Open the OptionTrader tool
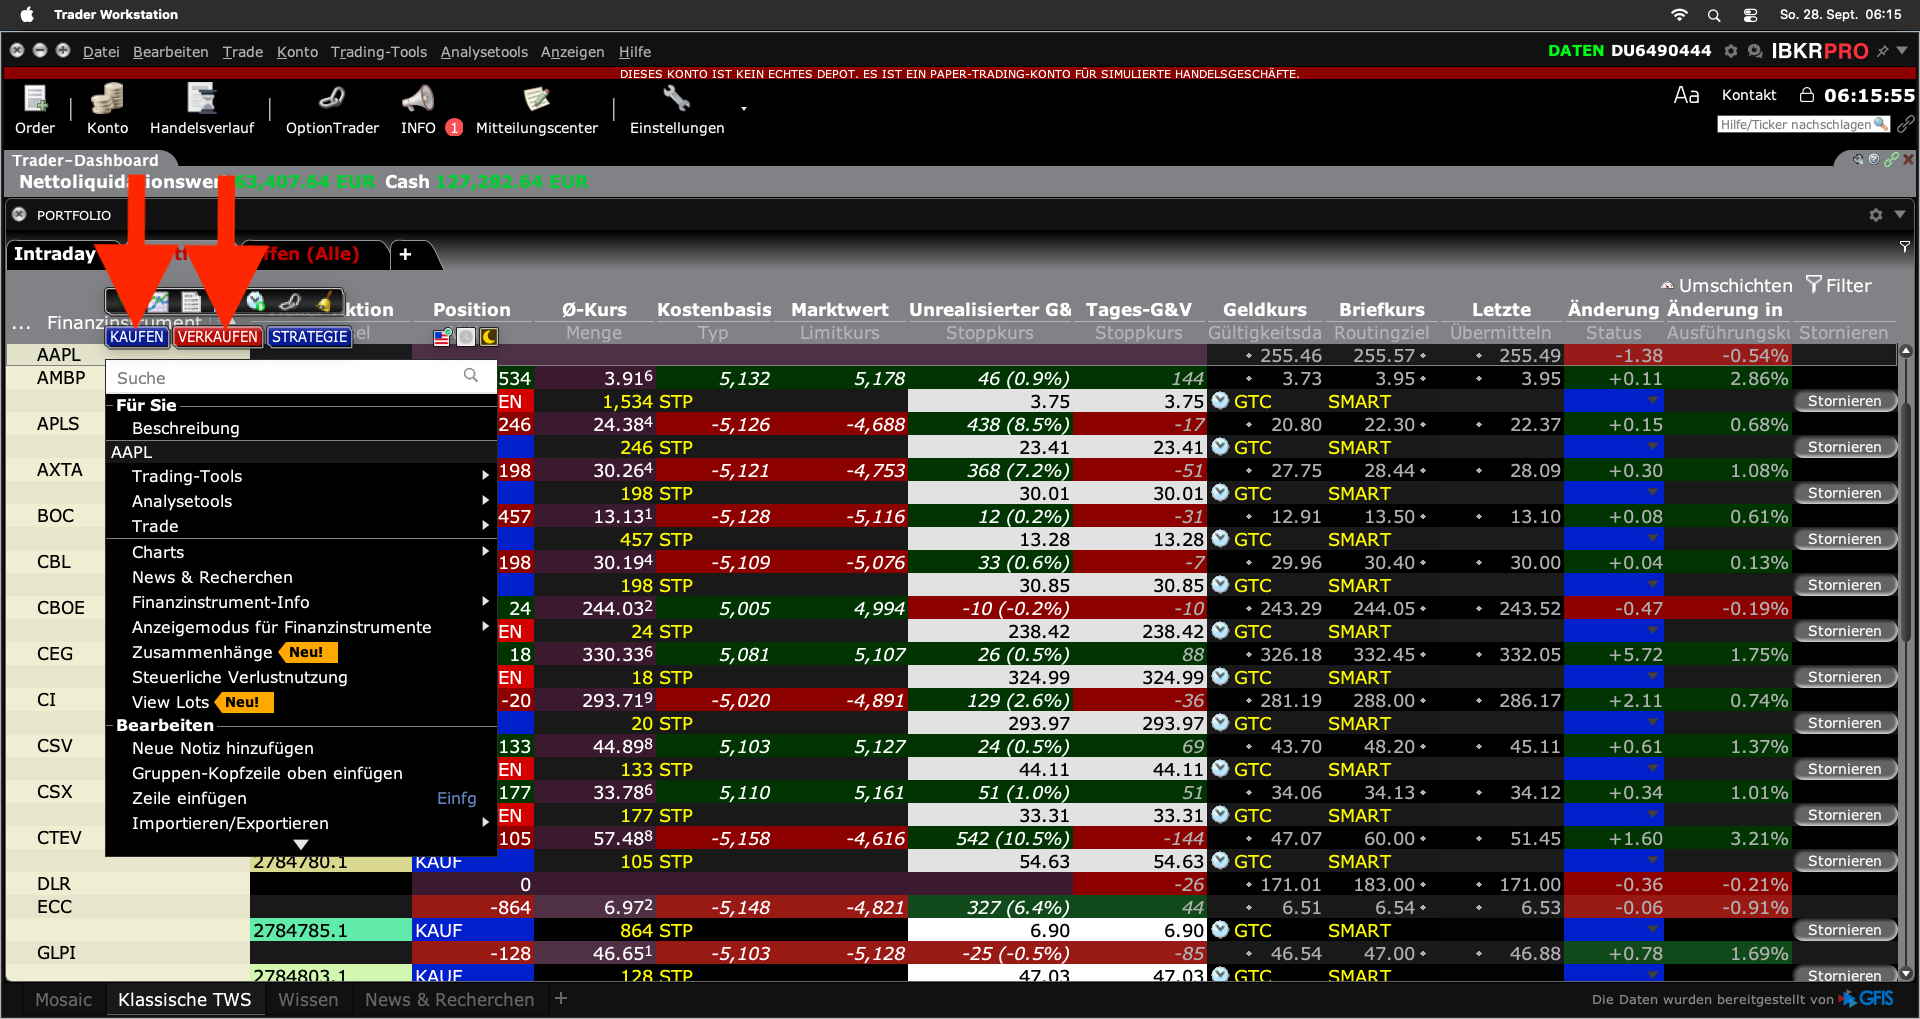 point(332,110)
